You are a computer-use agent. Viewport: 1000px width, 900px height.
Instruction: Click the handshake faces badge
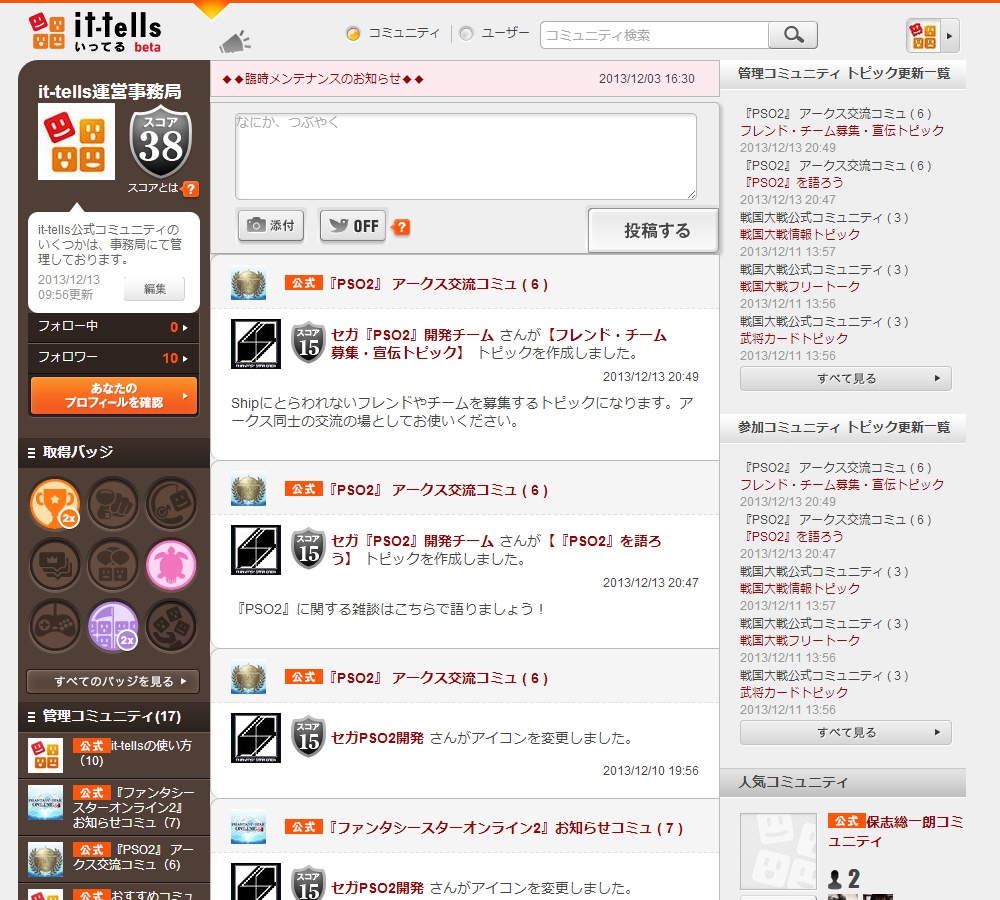[x=171, y=626]
